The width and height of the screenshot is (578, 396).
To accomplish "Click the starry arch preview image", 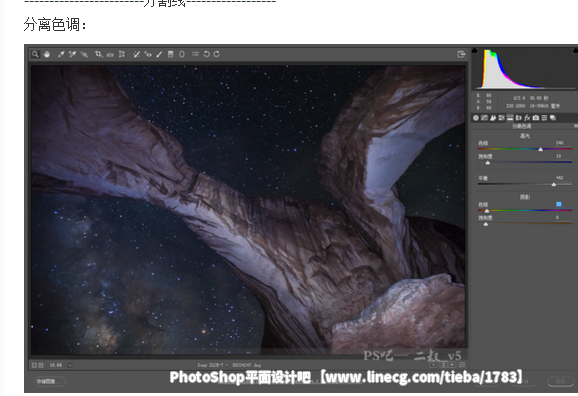I will (248, 210).
